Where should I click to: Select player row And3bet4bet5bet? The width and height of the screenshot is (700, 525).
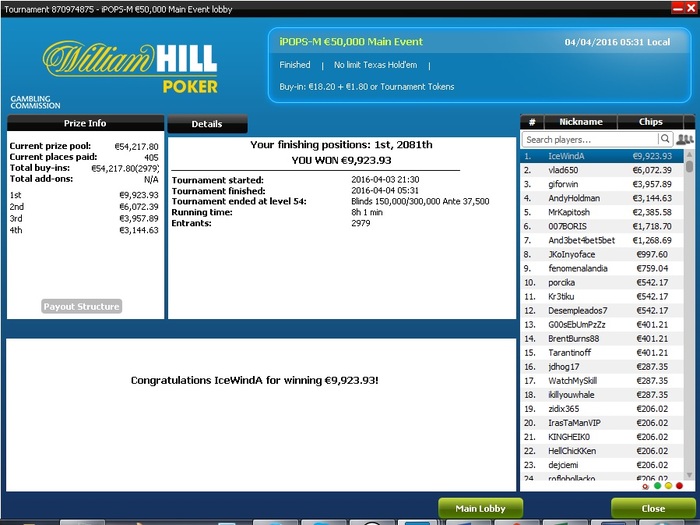click(x=602, y=240)
